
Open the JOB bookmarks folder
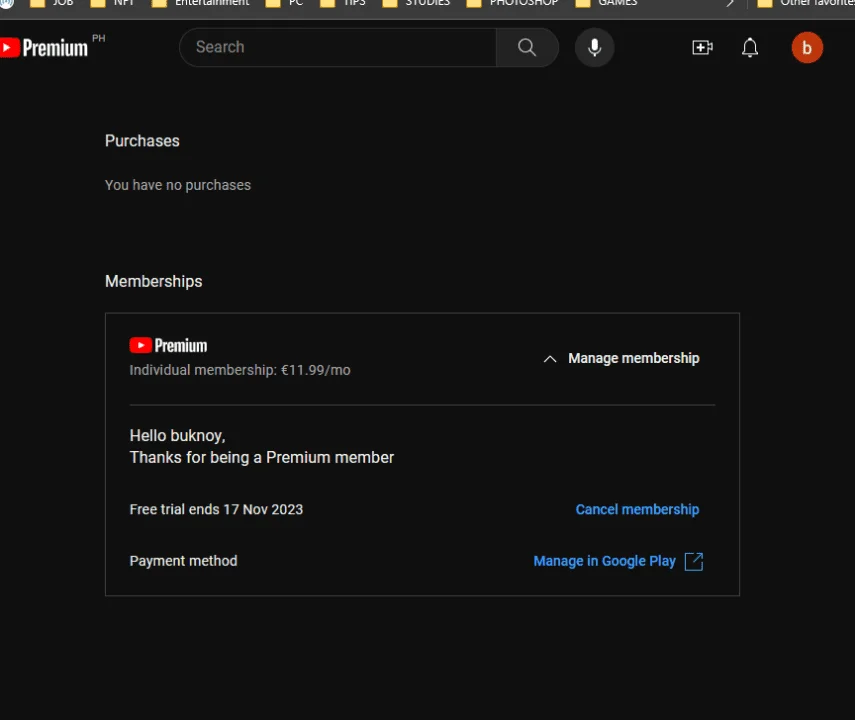pos(51,3)
